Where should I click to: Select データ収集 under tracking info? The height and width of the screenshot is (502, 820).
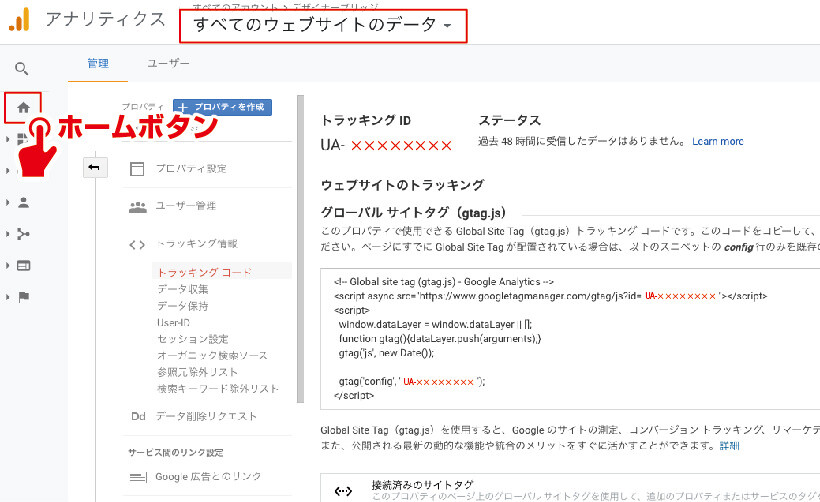coord(183,288)
